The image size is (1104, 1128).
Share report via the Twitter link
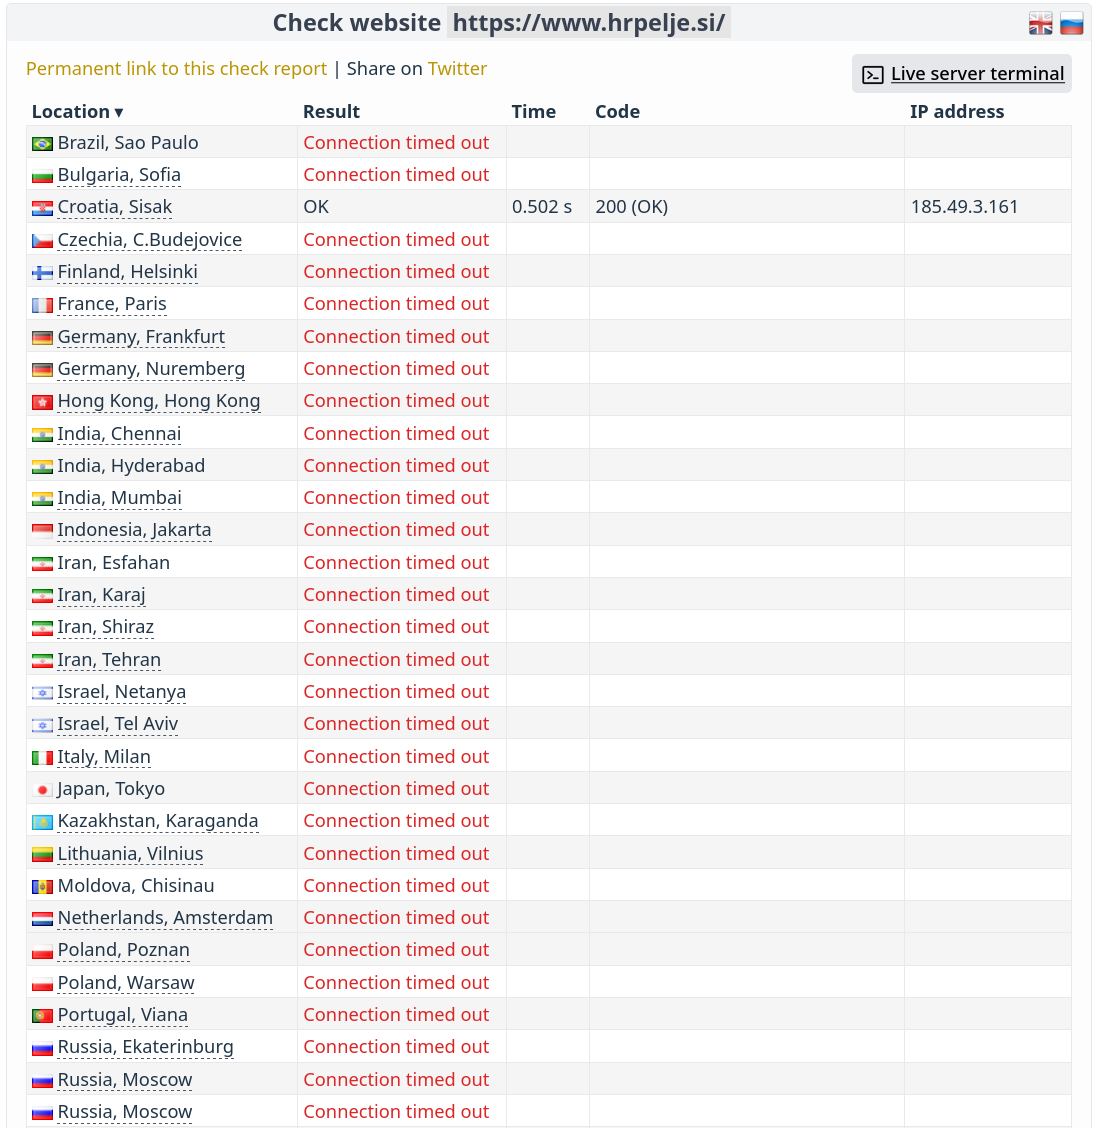(457, 68)
